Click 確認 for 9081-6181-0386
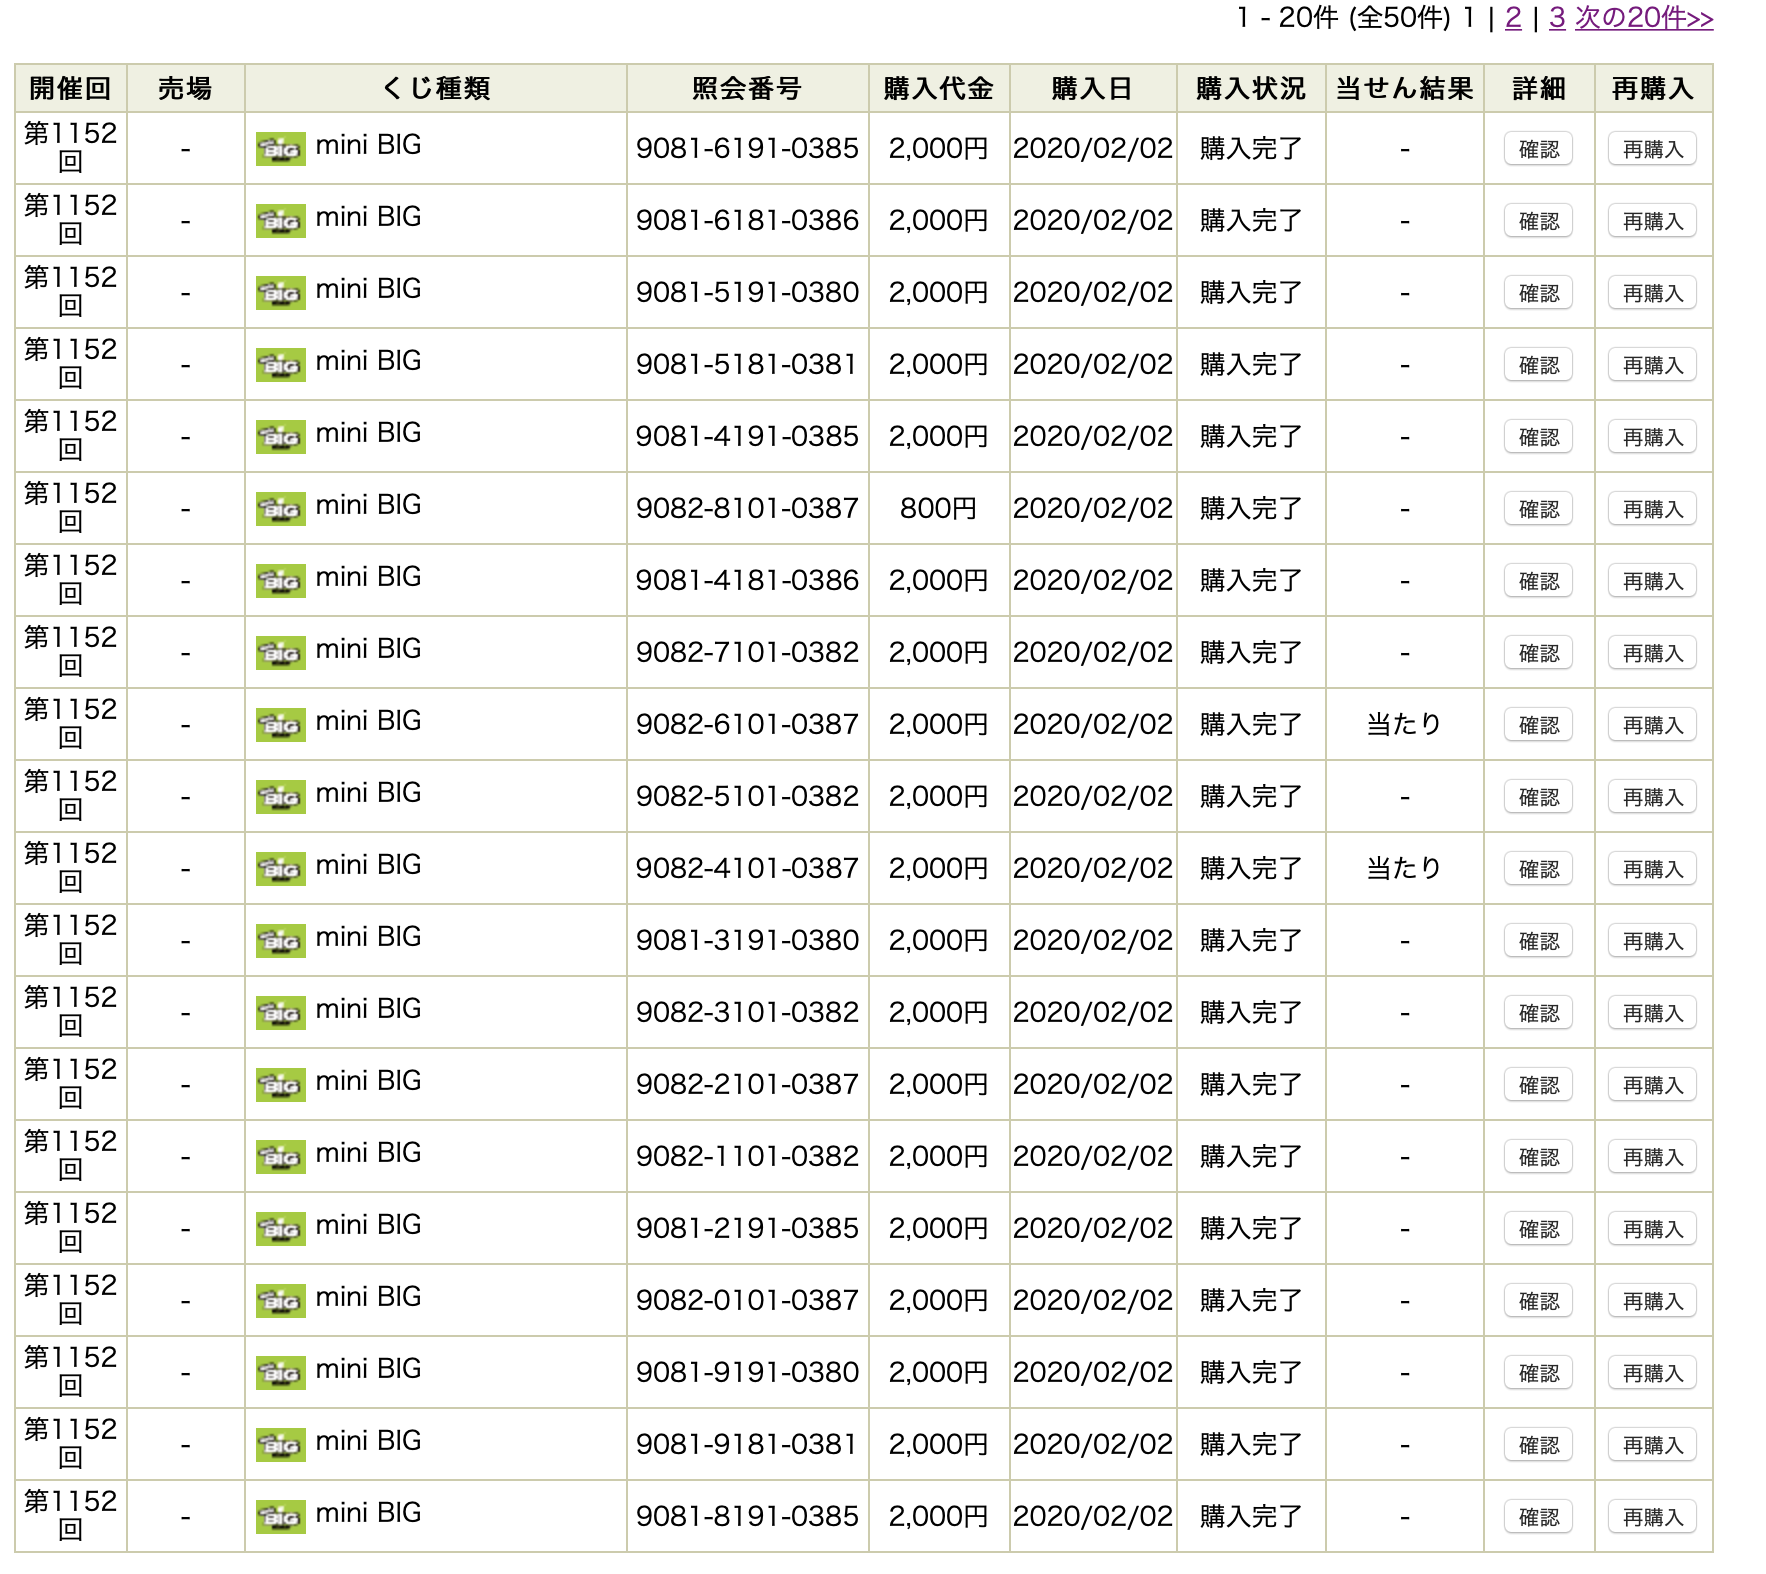 [x=1538, y=221]
